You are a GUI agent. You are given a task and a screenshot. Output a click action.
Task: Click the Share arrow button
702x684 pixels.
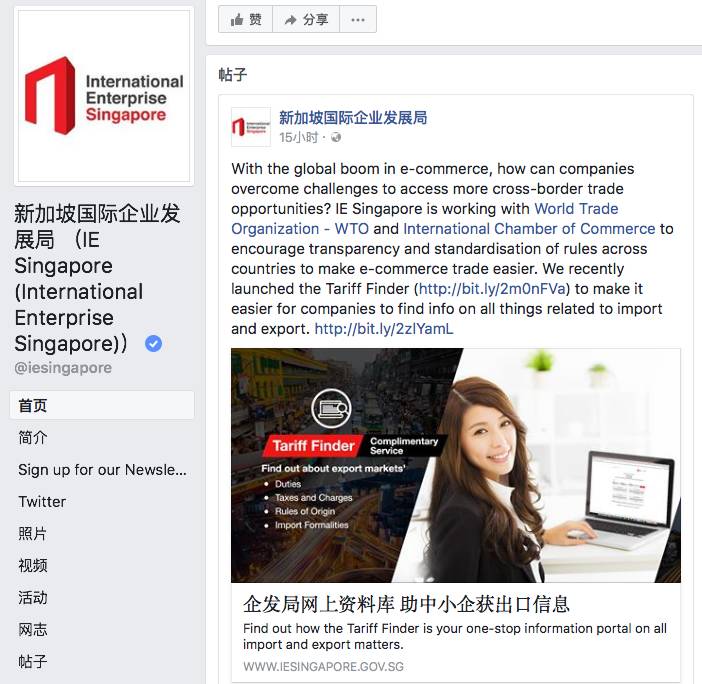click(x=306, y=19)
